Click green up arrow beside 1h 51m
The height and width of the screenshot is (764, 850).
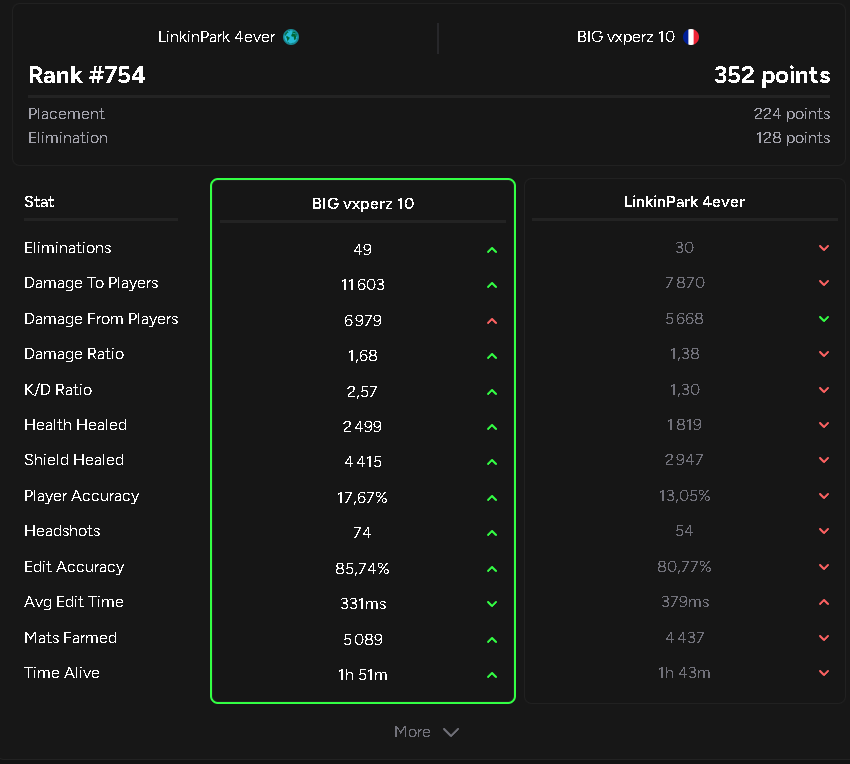(492, 675)
